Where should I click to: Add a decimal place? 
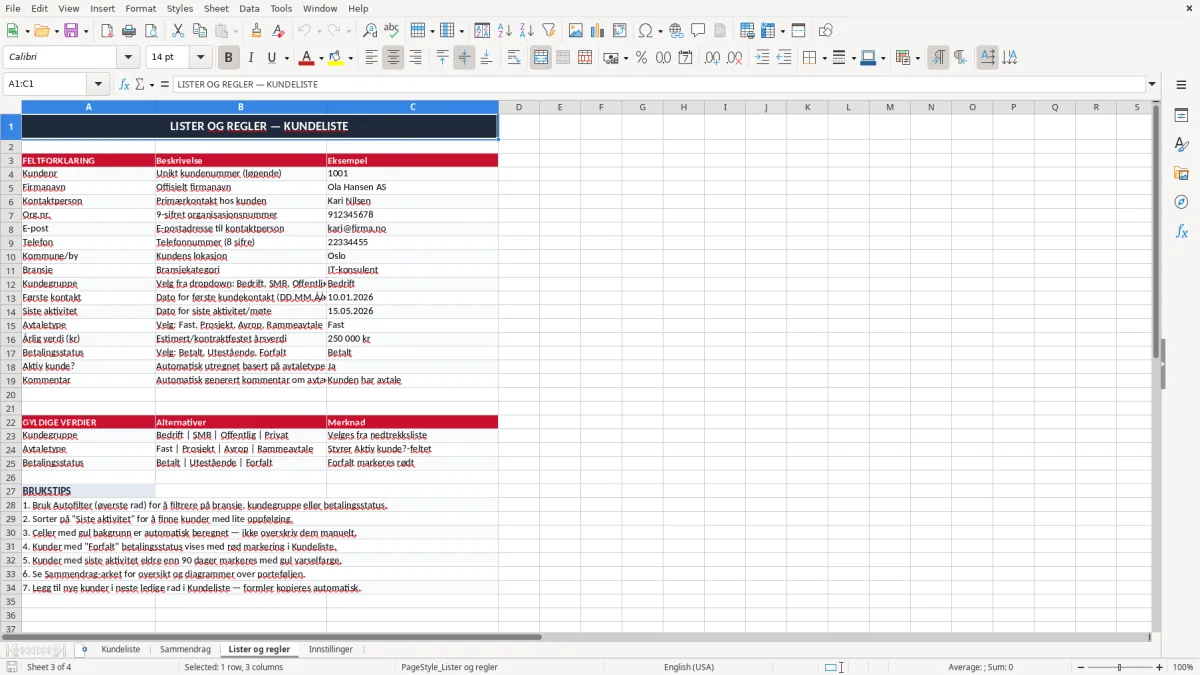712,58
